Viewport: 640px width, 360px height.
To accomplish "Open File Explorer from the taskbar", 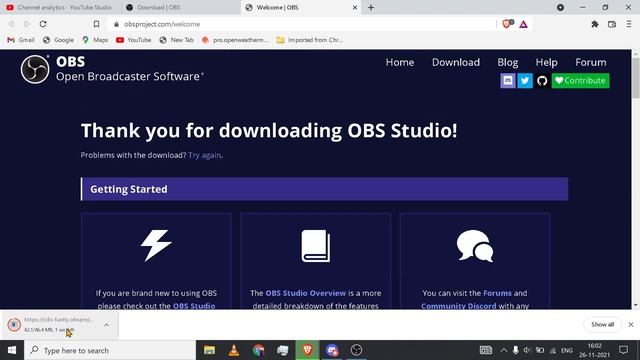I will click(x=209, y=350).
